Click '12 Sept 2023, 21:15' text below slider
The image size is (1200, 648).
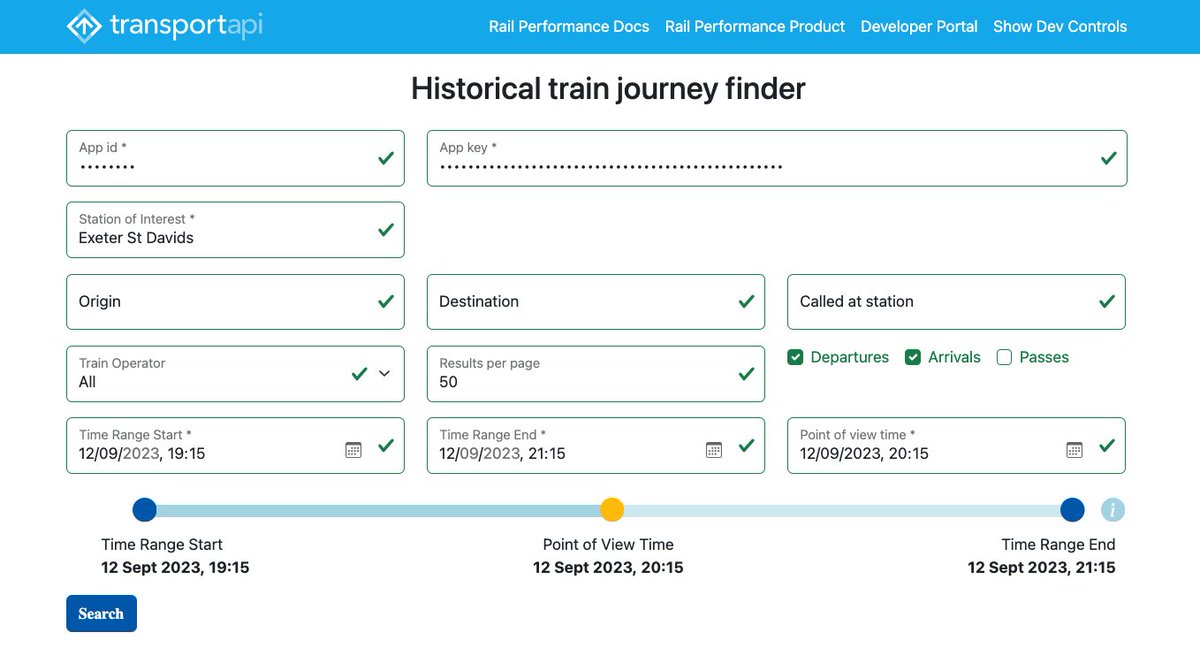(1042, 568)
